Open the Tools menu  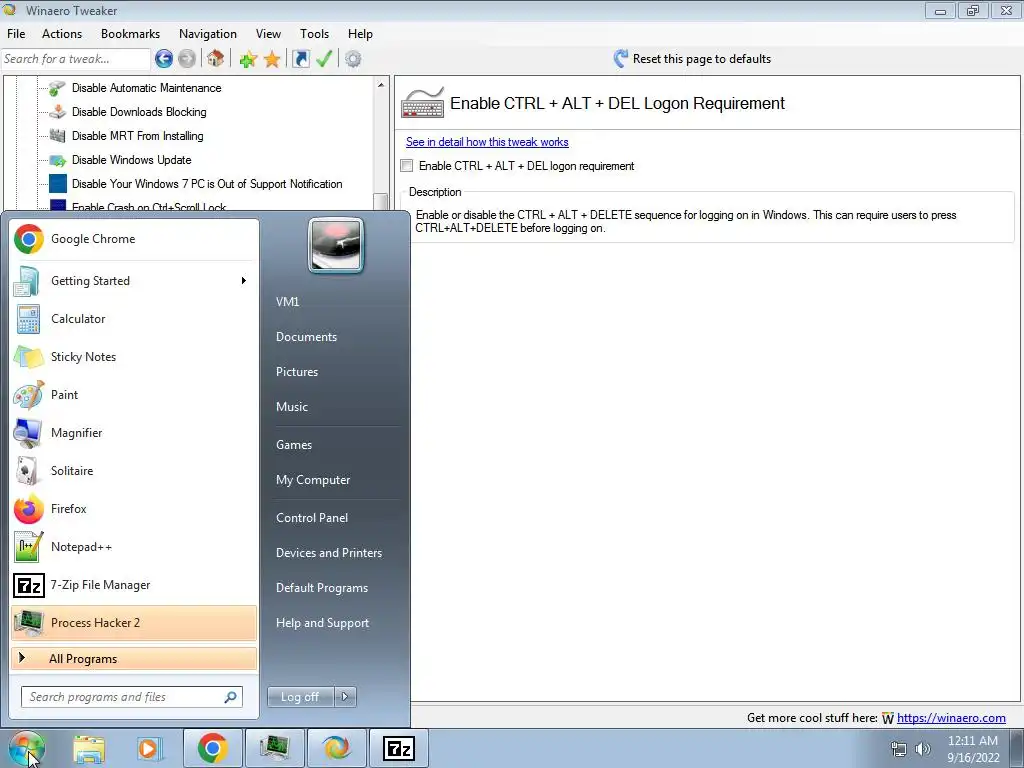(x=314, y=34)
